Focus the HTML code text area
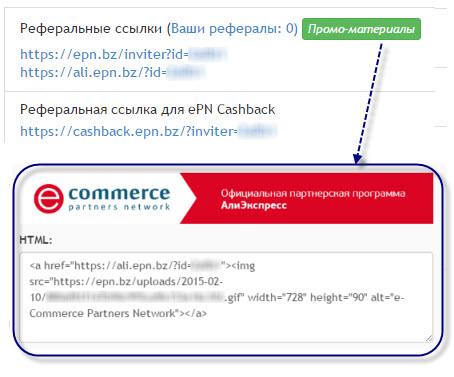 pyautogui.click(x=226, y=297)
